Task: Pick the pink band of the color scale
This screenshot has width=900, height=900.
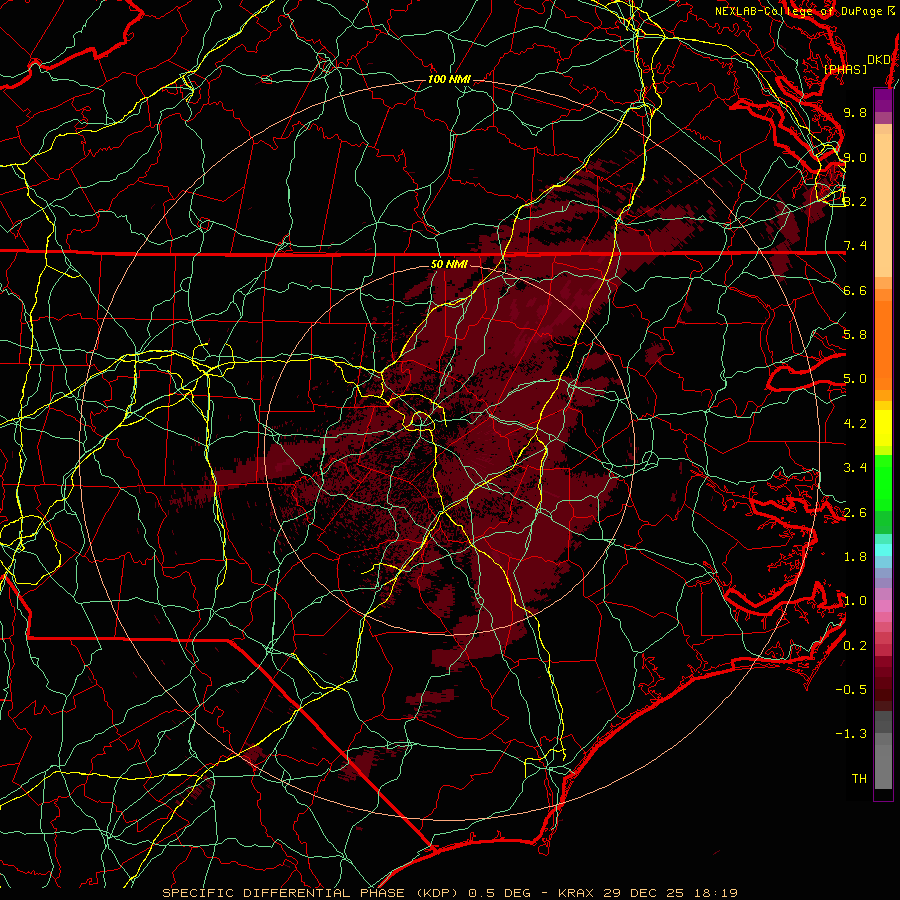Action: (x=883, y=606)
